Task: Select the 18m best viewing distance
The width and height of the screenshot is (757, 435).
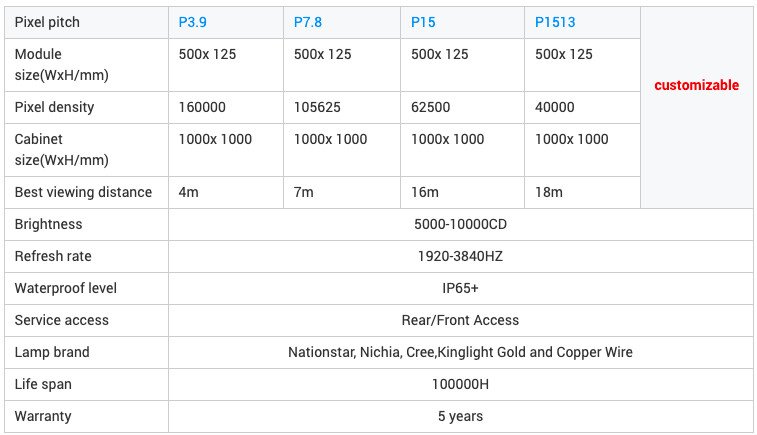Action: coord(548,192)
